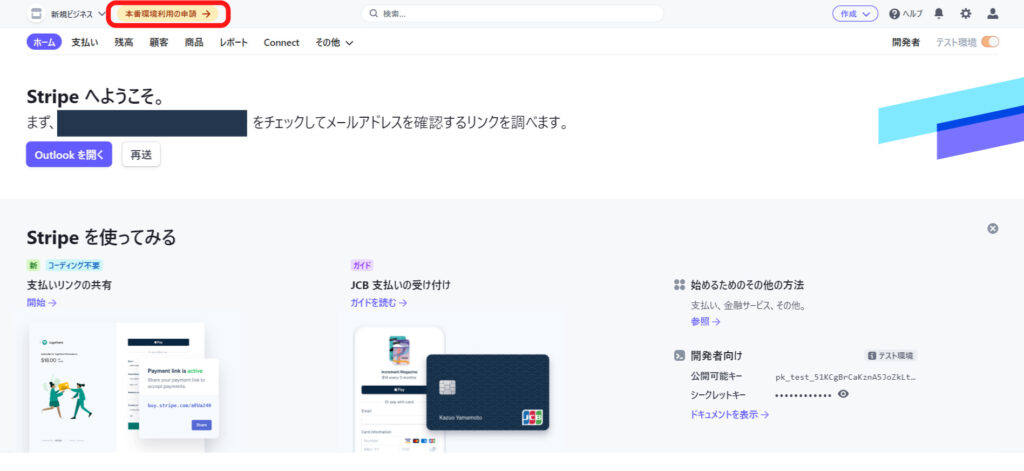Click 再送 resend button
The height and width of the screenshot is (471, 1024).
coord(141,155)
